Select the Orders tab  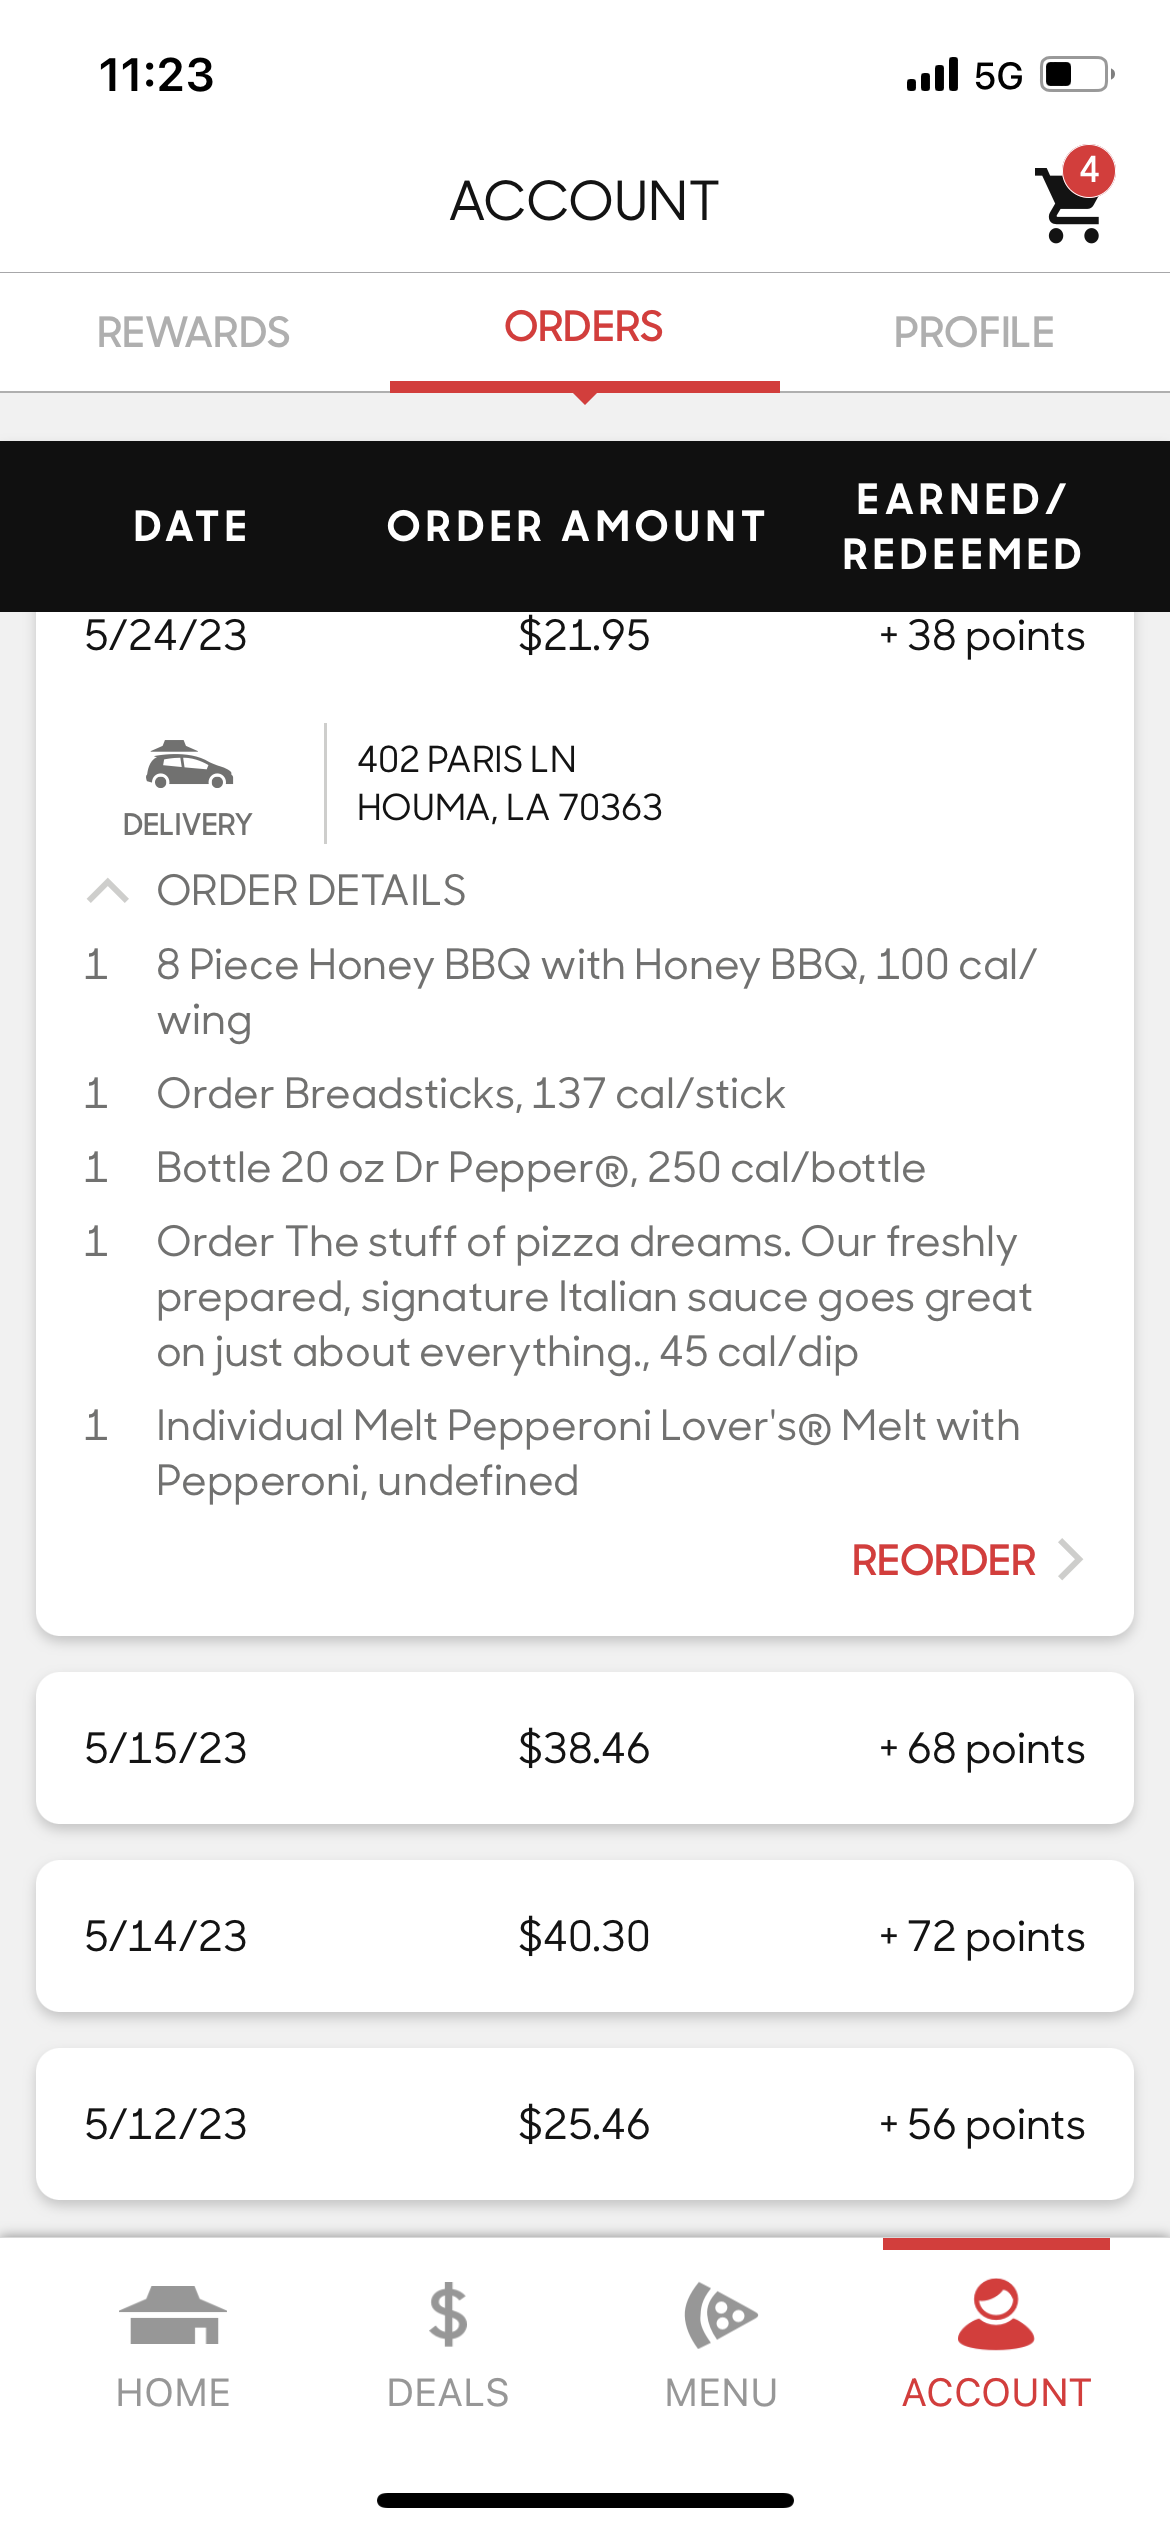584,328
